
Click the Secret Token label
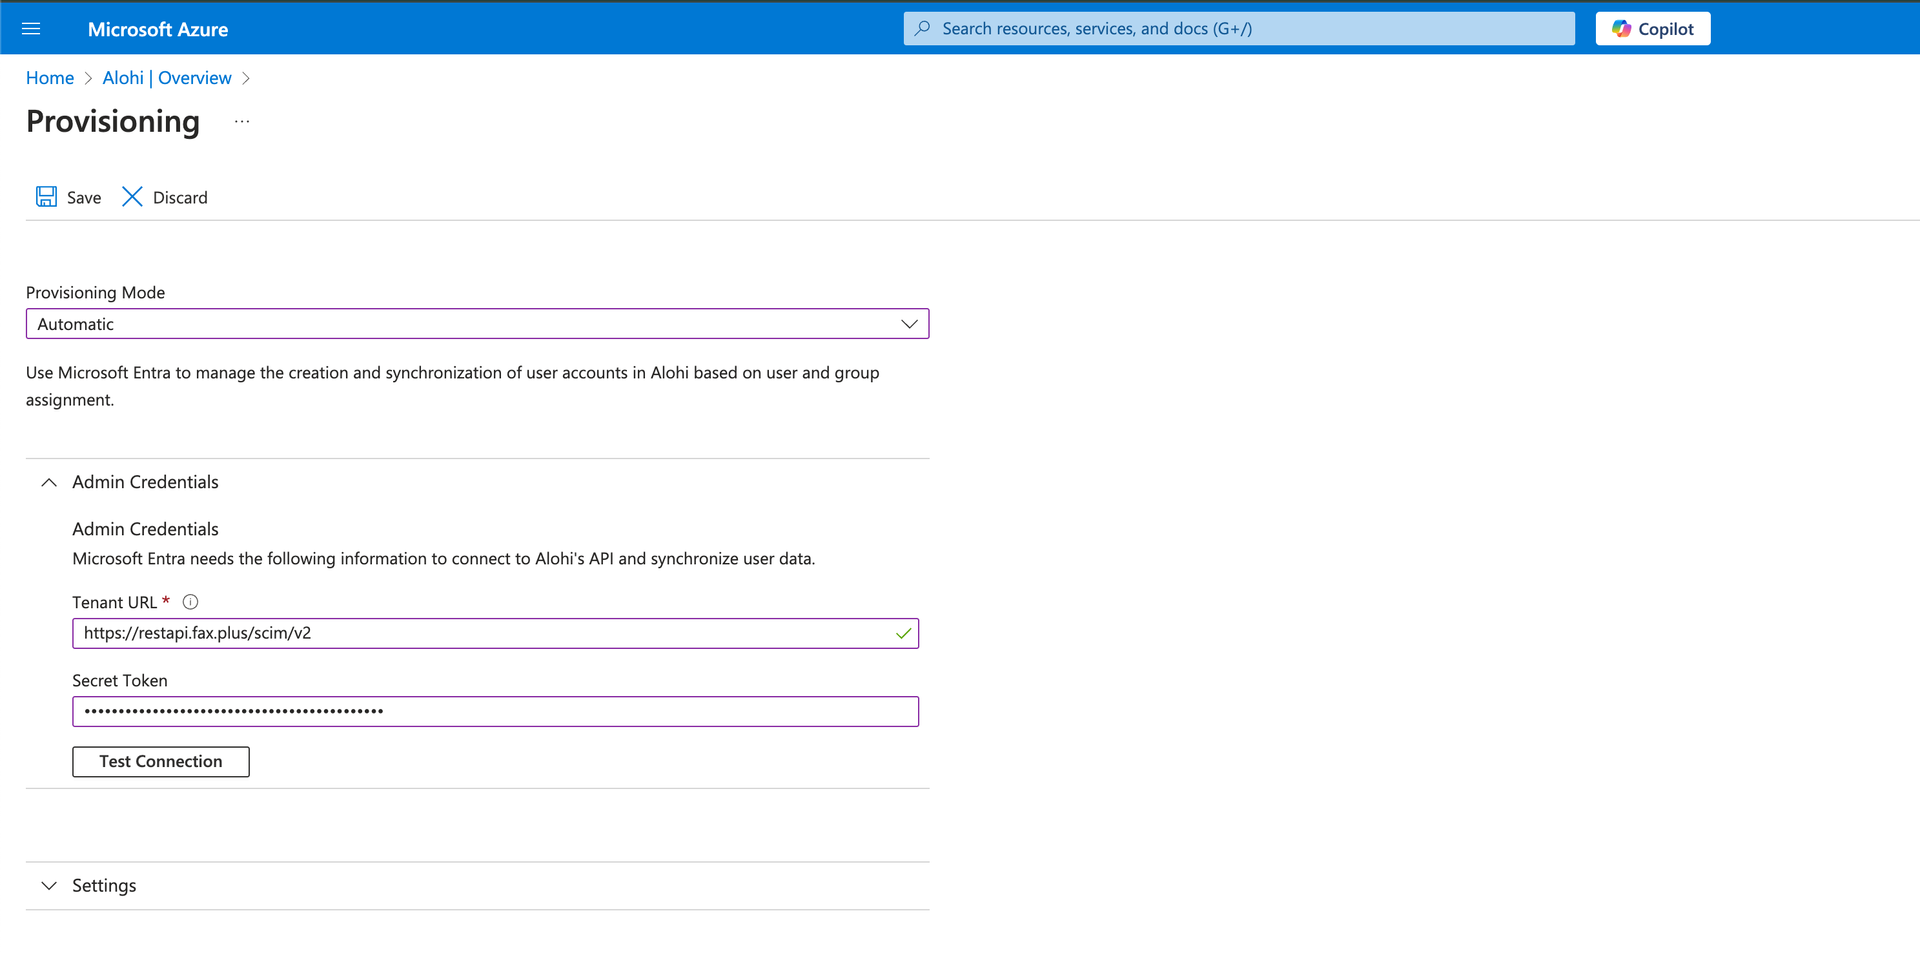(x=120, y=680)
